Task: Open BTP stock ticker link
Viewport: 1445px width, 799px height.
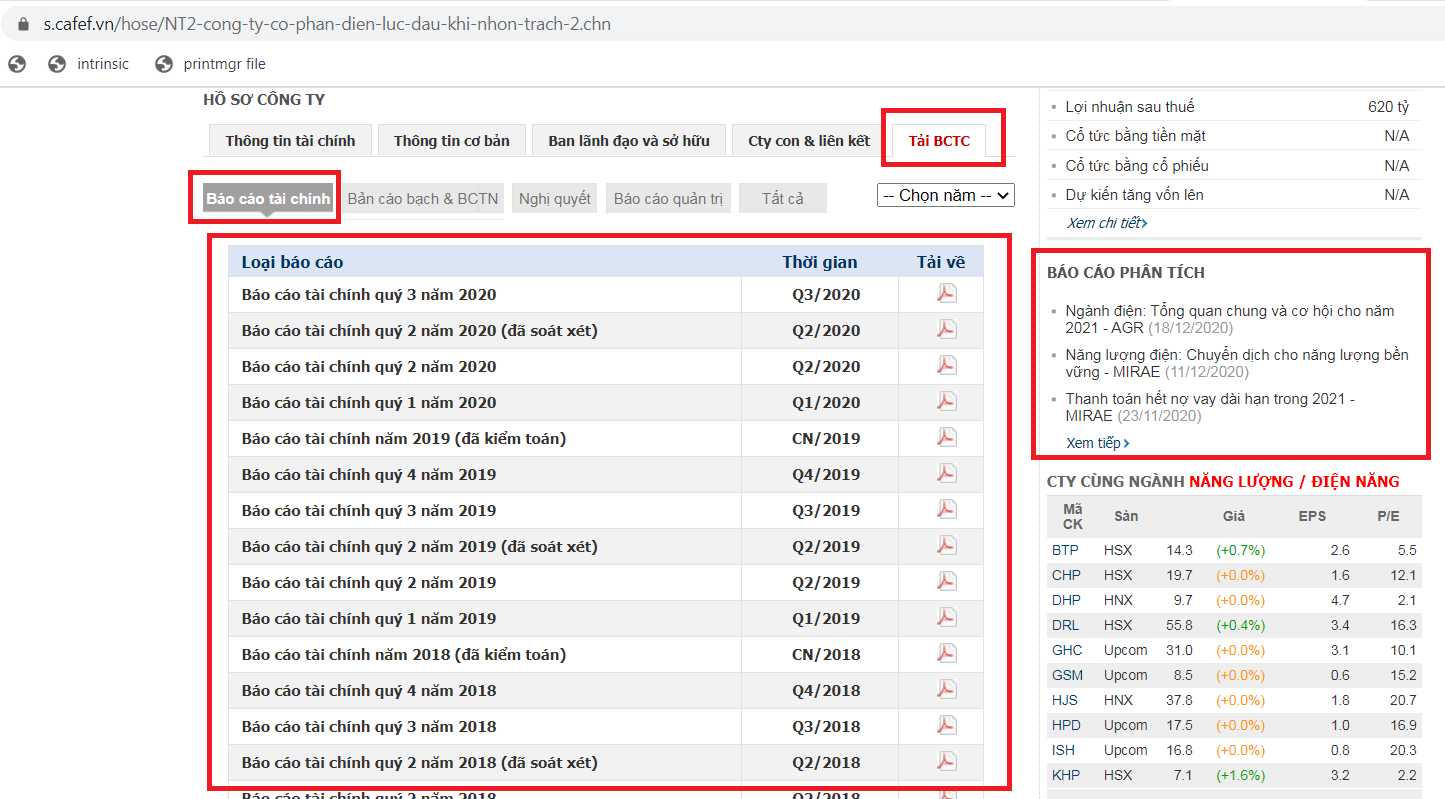Action: 1065,550
